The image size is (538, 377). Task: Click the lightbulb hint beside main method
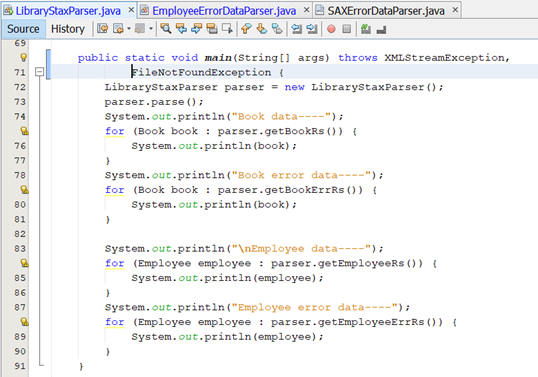point(23,57)
